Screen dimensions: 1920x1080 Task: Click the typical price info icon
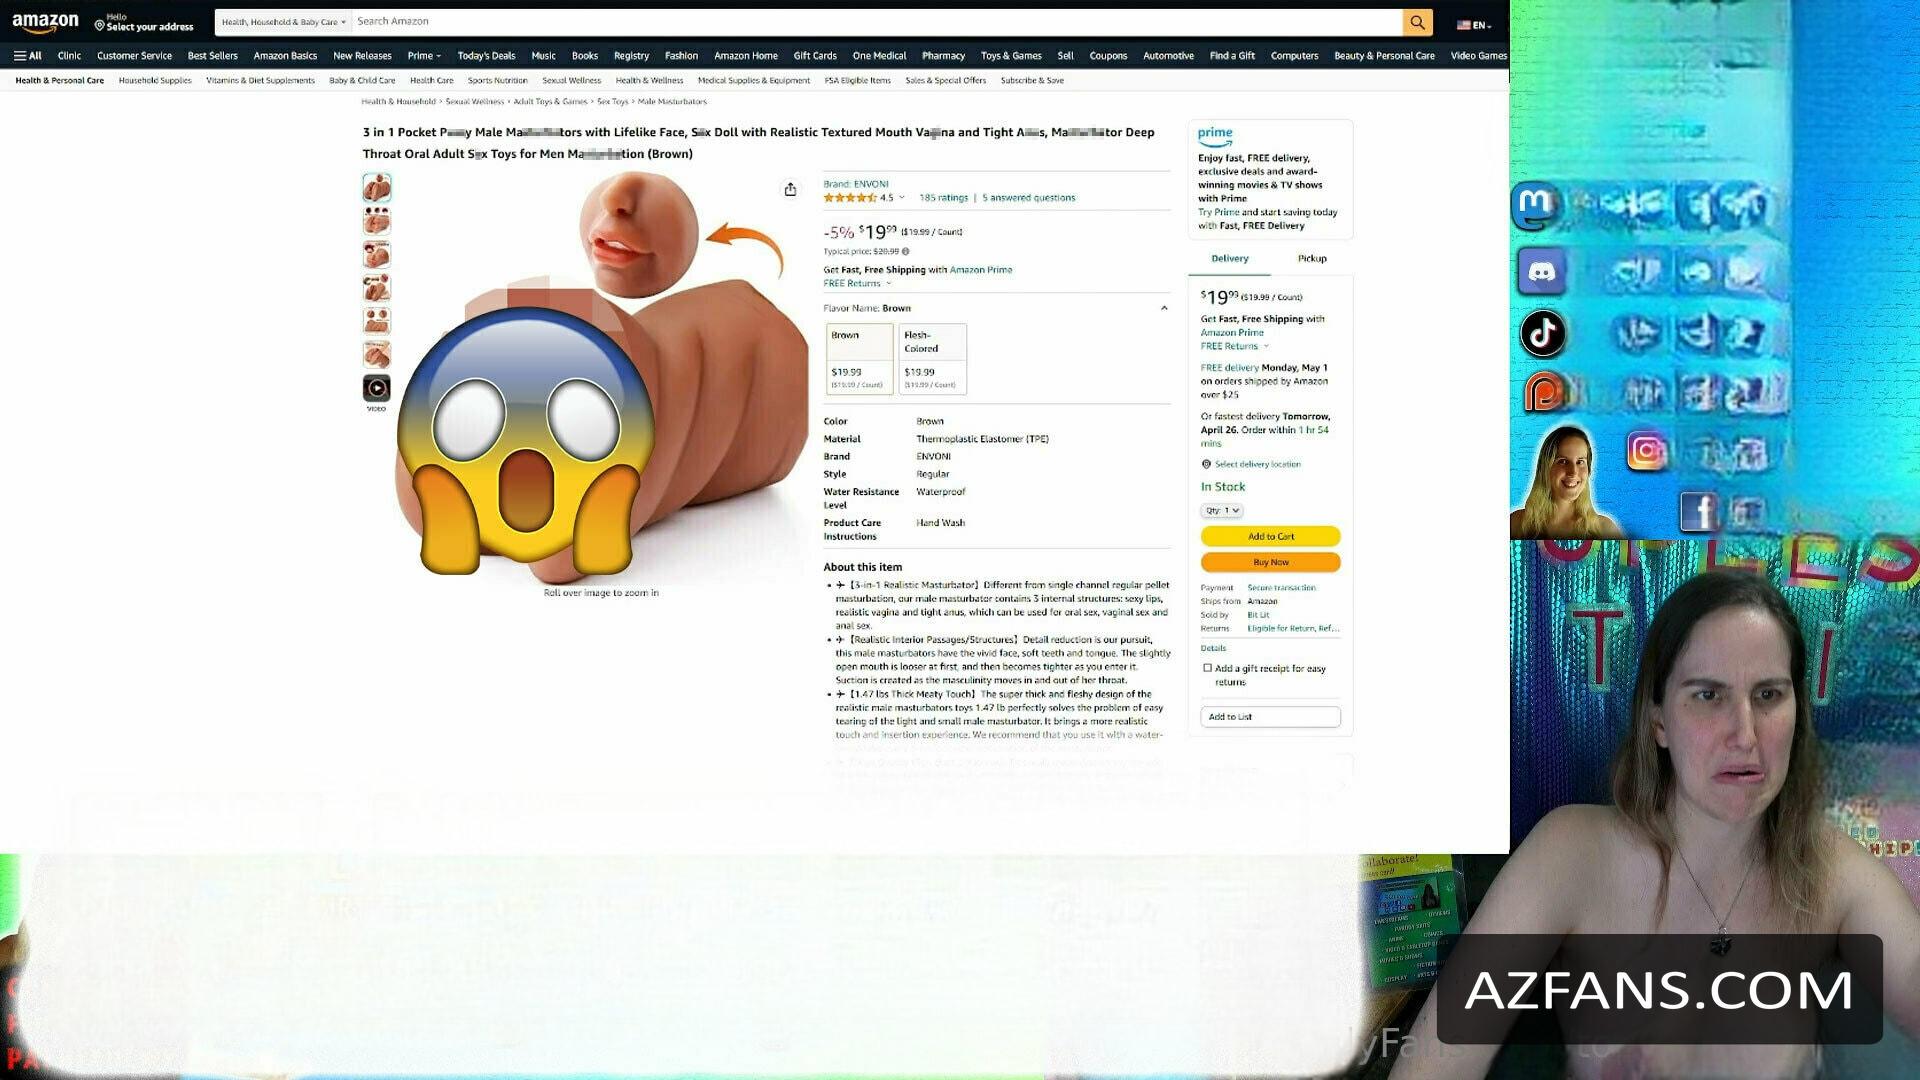click(x=906, y=252)
